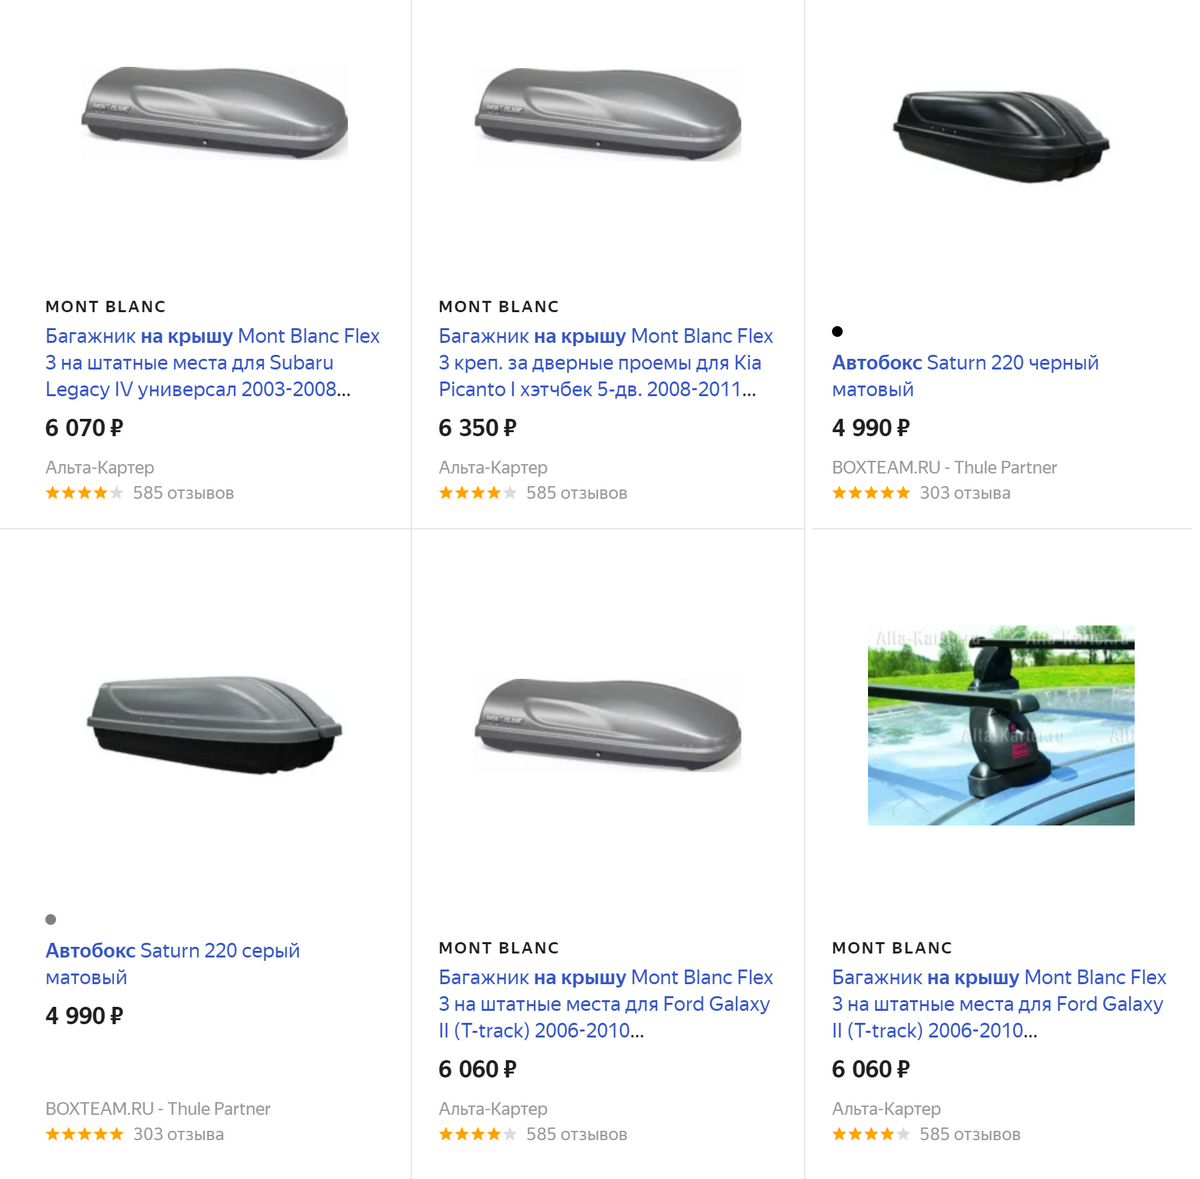Viewport: 1200px width, 1179px height.
Task: Click the 6 070 ₽ price
Action: pos(84,428)
